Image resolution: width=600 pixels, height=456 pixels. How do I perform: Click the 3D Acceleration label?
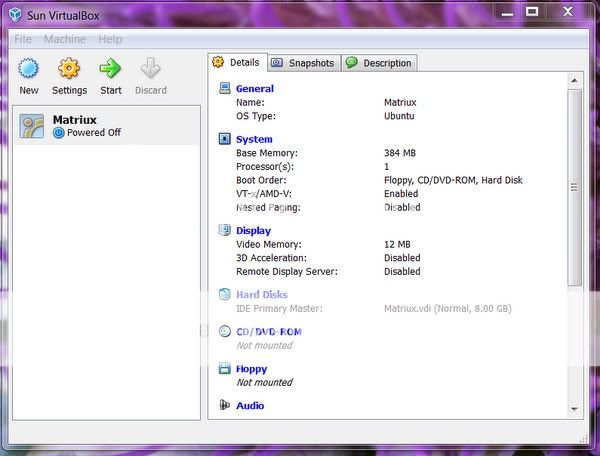tap(271, 258)
